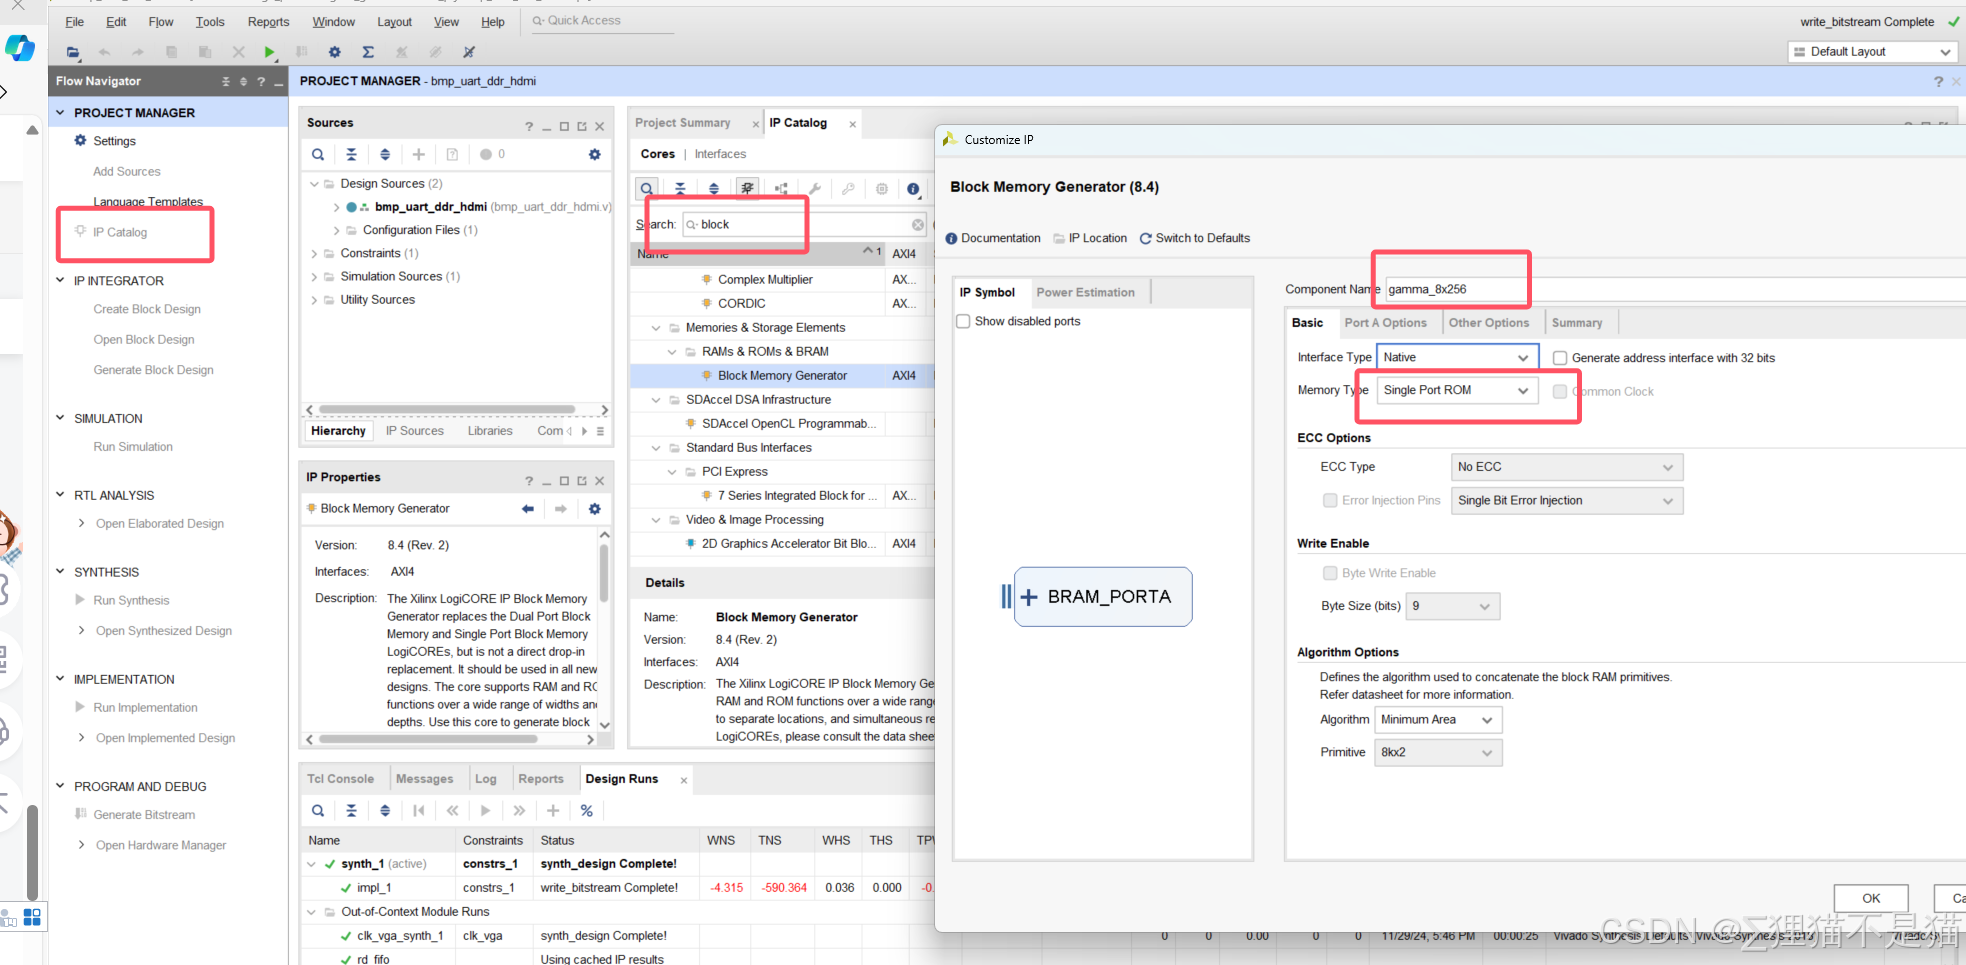Toggle the Error Injection Pins checkbox
Screen dimensions: 1966x965
pyautogui.click(x=1330, y=500)
